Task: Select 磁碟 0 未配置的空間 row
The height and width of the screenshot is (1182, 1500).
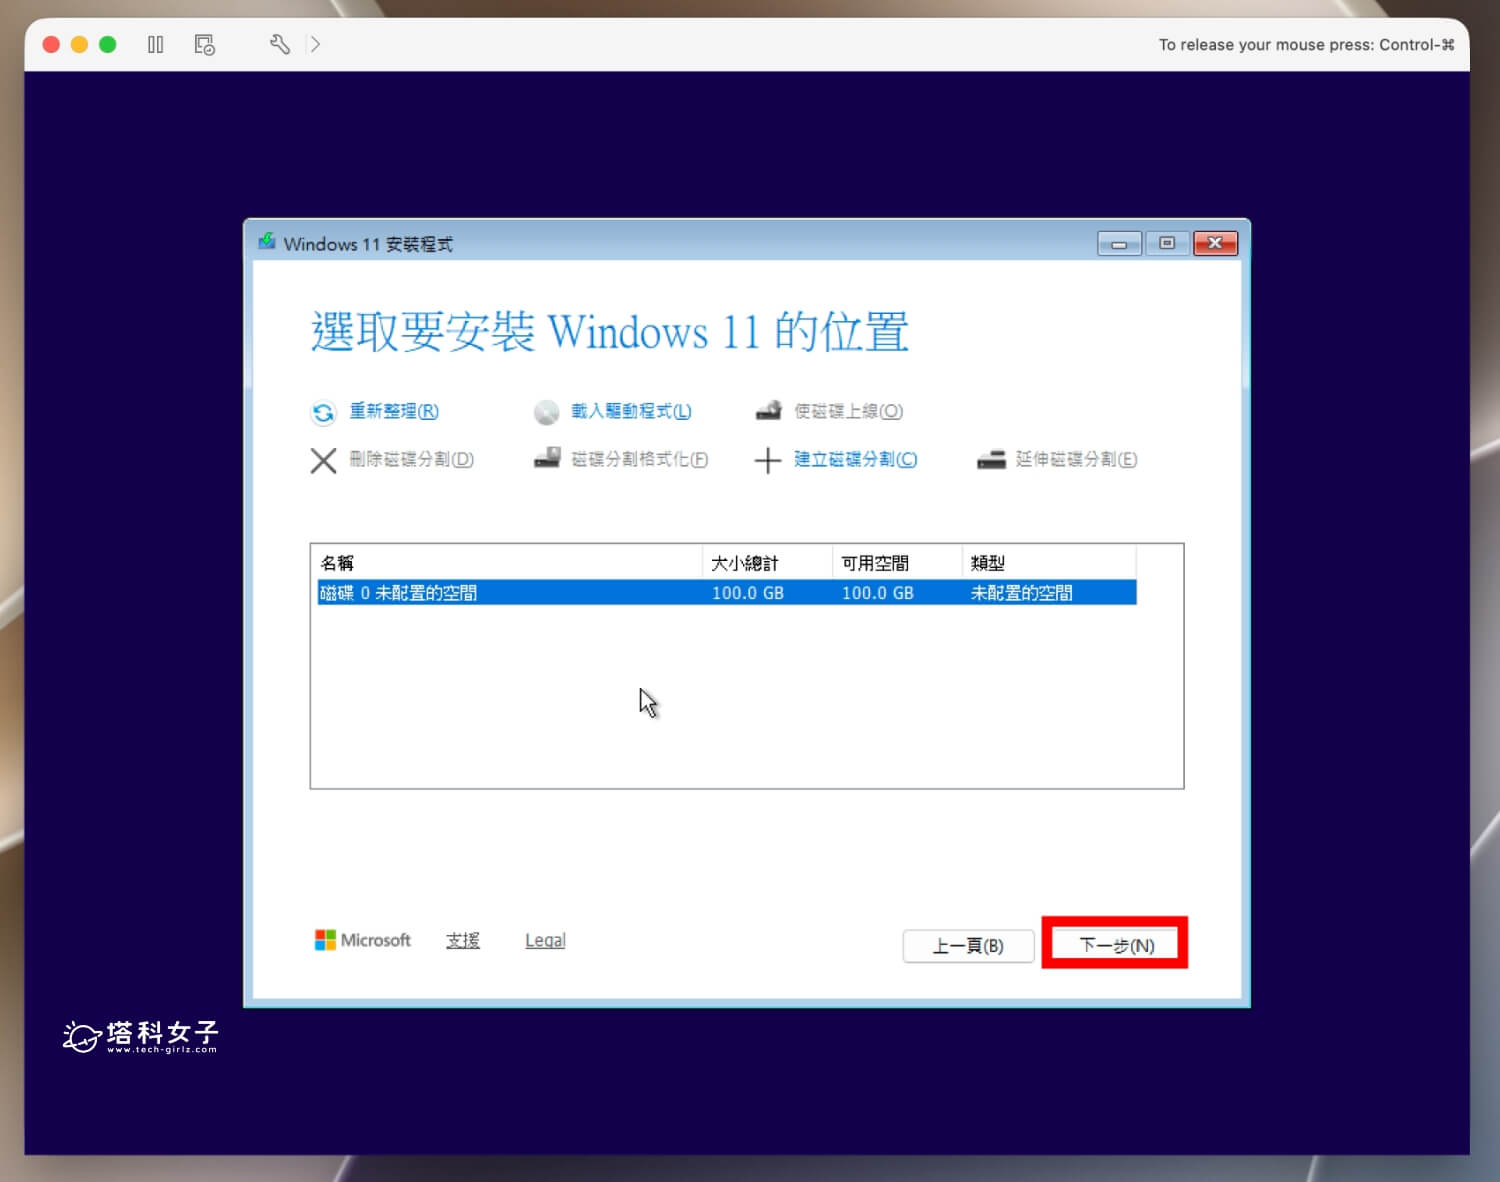Action: click(x=727, y=593)
